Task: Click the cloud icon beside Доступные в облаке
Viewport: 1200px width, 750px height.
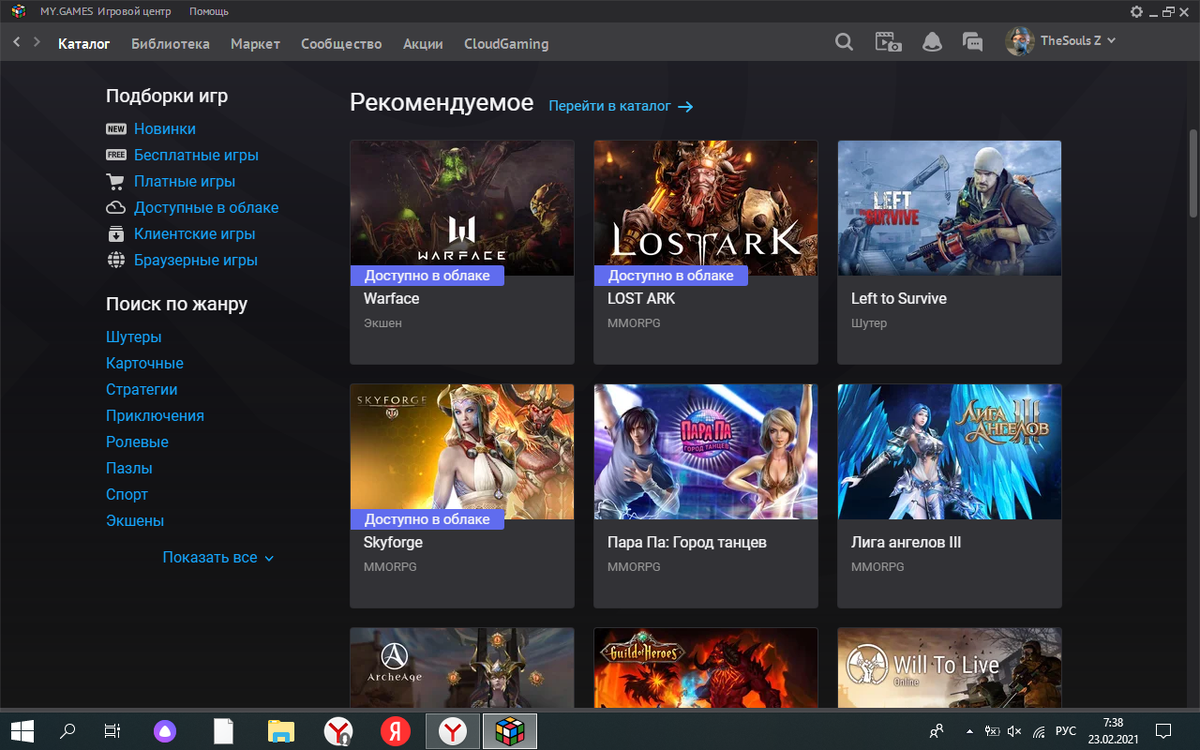Action: click(x=116, y=207)
